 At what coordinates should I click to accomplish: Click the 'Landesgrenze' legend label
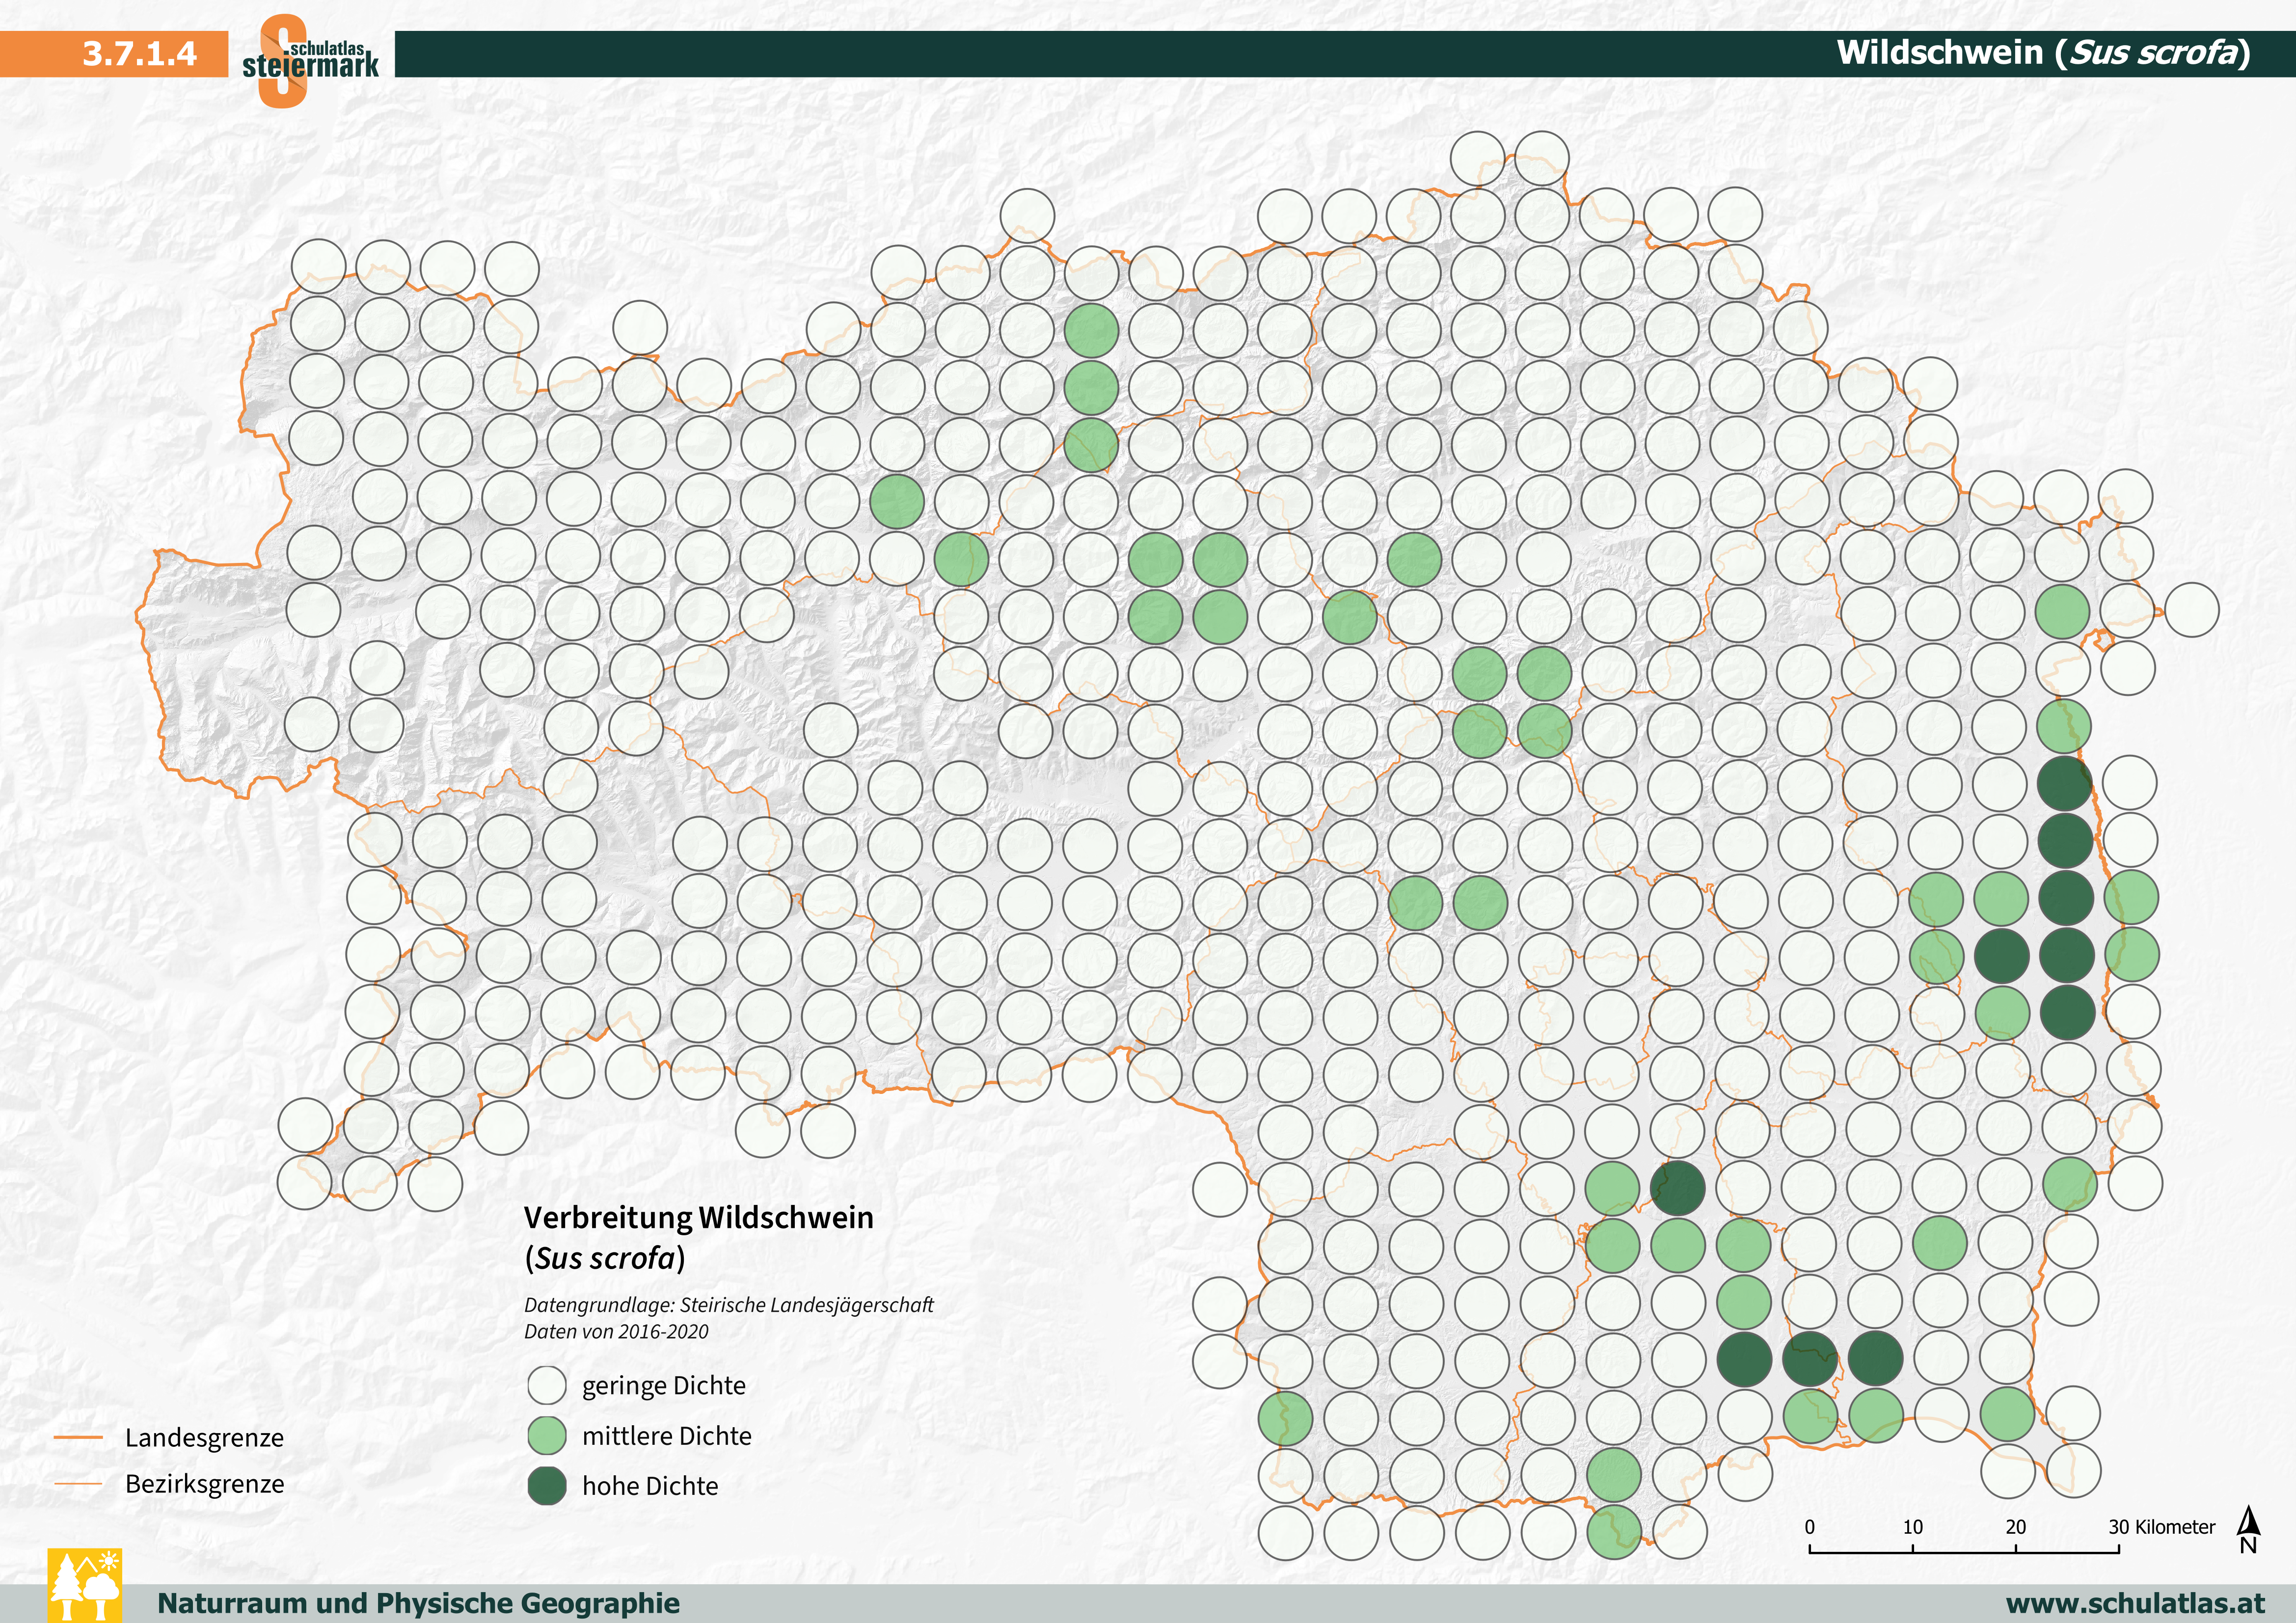click(204, 1438)
